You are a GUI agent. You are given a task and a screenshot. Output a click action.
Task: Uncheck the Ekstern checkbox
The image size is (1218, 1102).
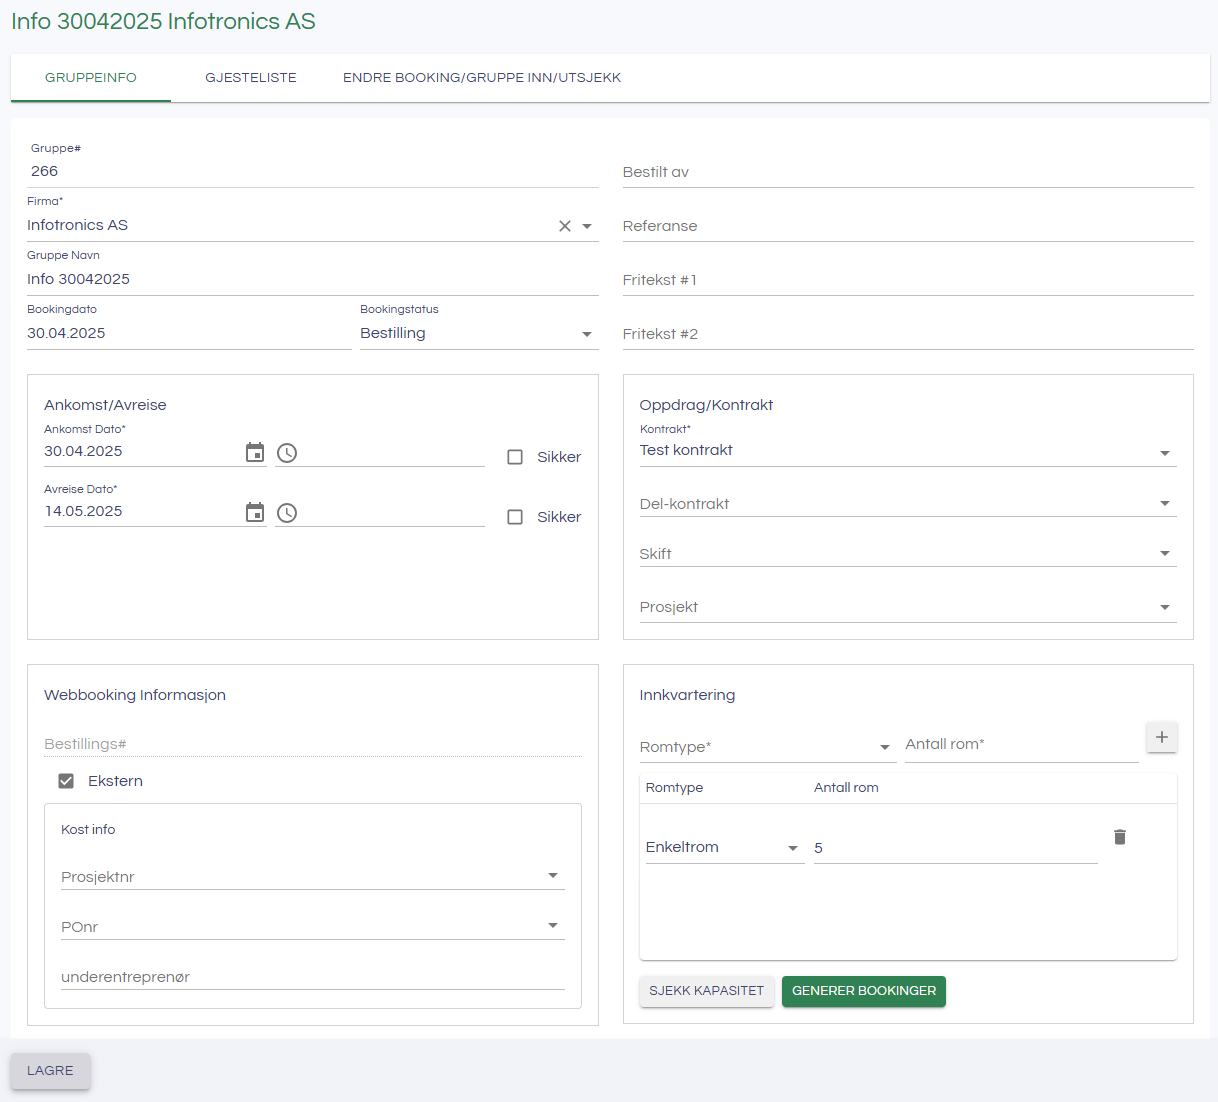click(66, 781)
